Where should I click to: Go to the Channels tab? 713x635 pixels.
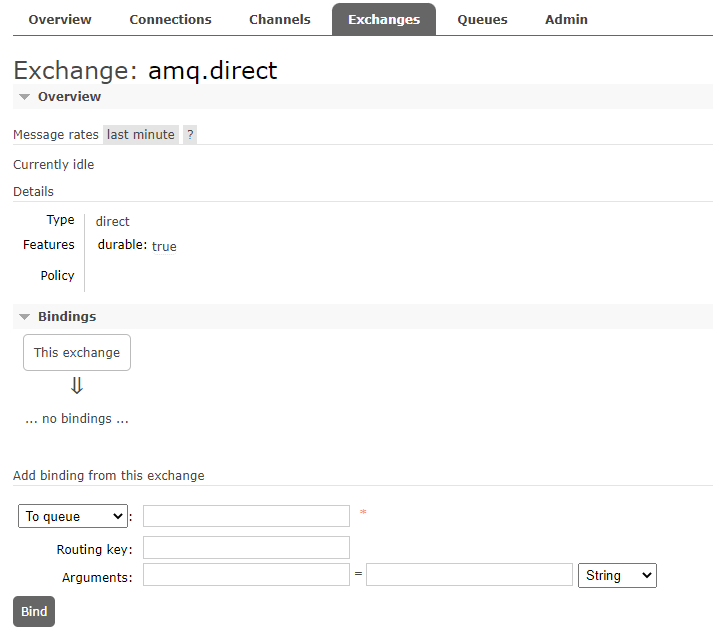280,20
